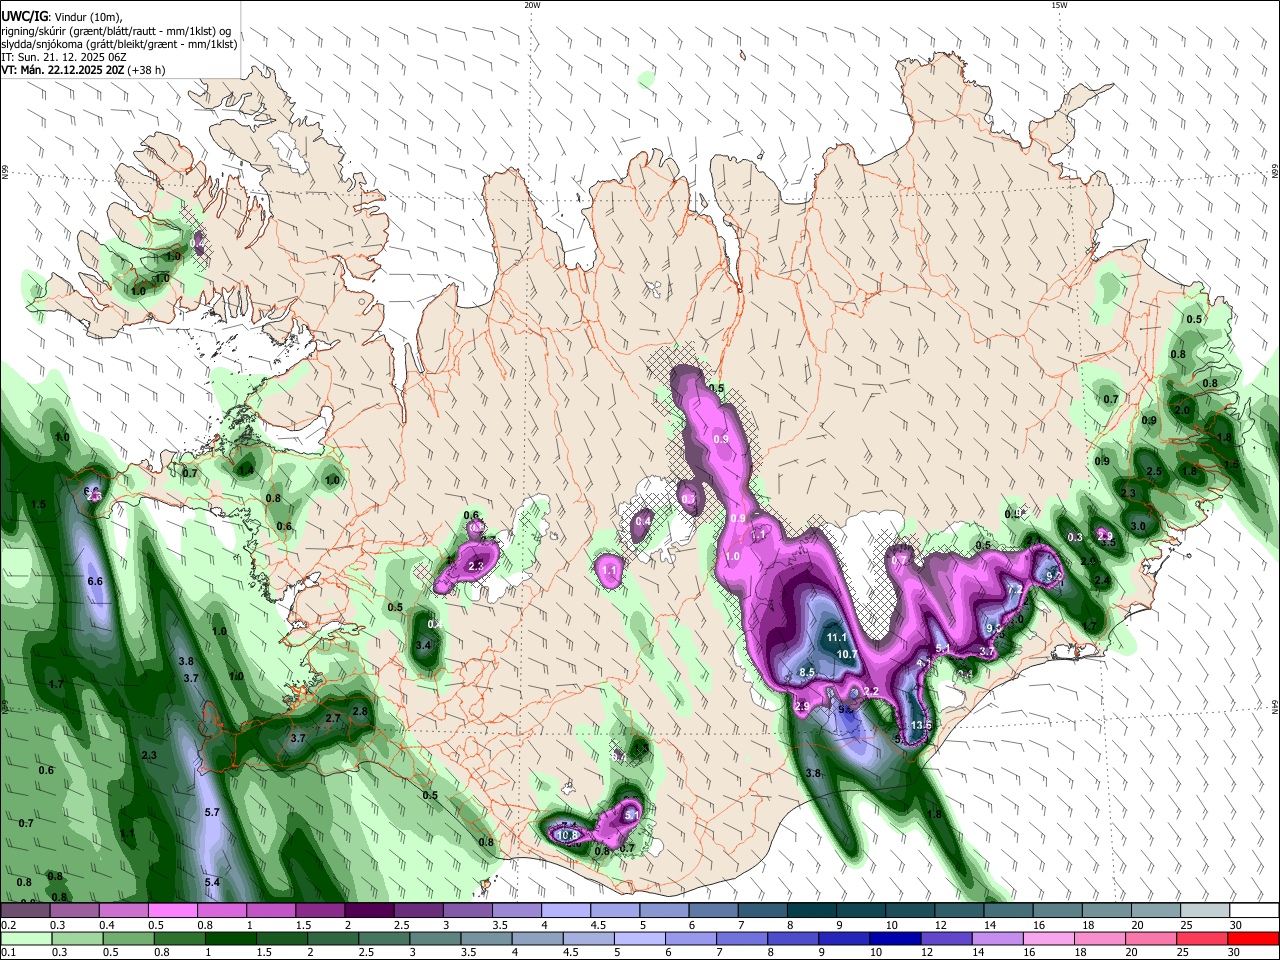Click the 3.4 value in the western green patch
Viewport: 1280px width, 960px height.
click(423, 645)
